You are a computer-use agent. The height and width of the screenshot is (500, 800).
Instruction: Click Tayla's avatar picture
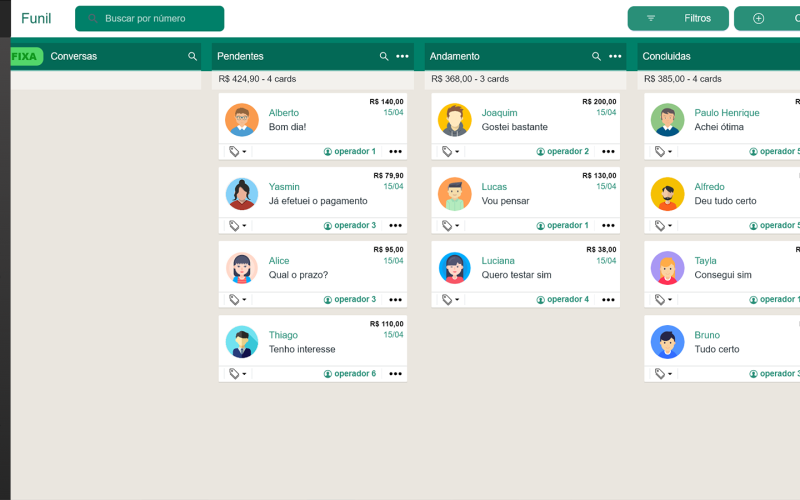(667, 268)
